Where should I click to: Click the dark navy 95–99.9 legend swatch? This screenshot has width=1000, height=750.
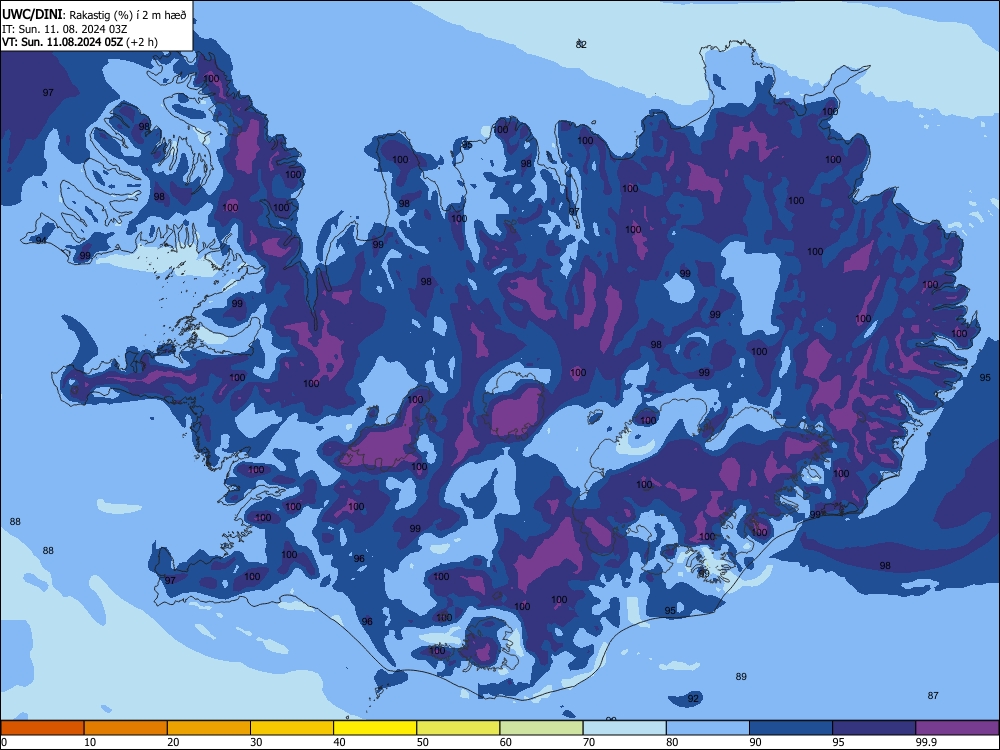[874, 728]
